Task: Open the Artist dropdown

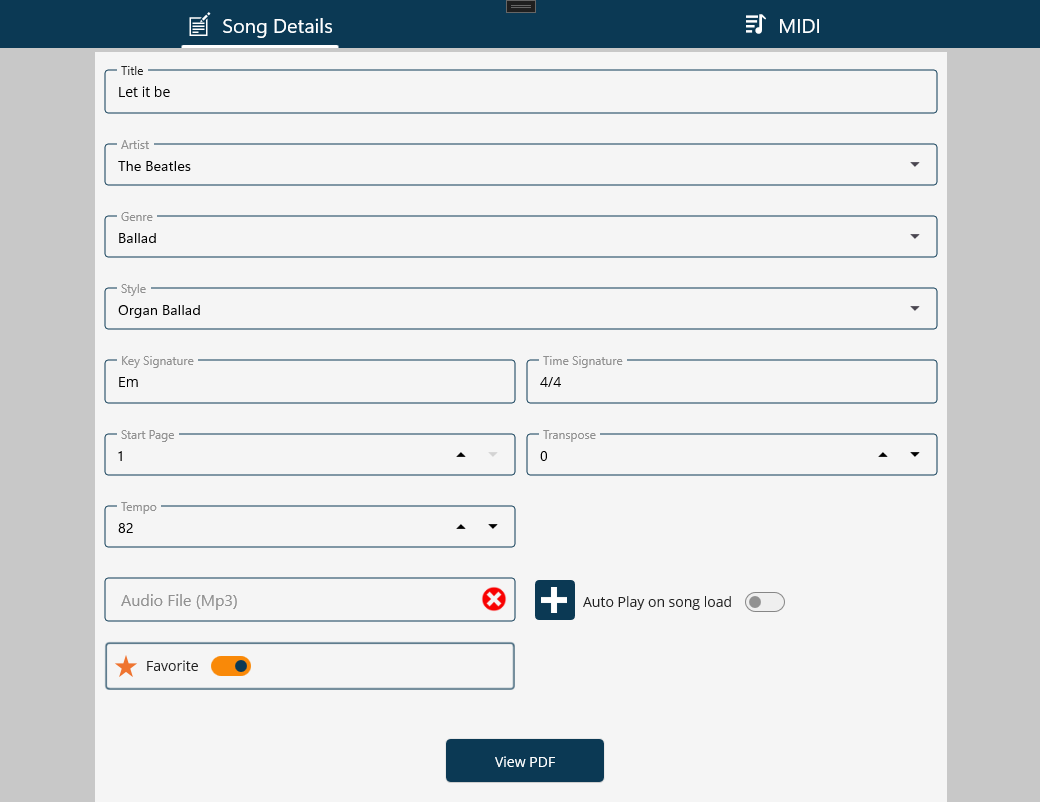Action: tap(915, 165)
